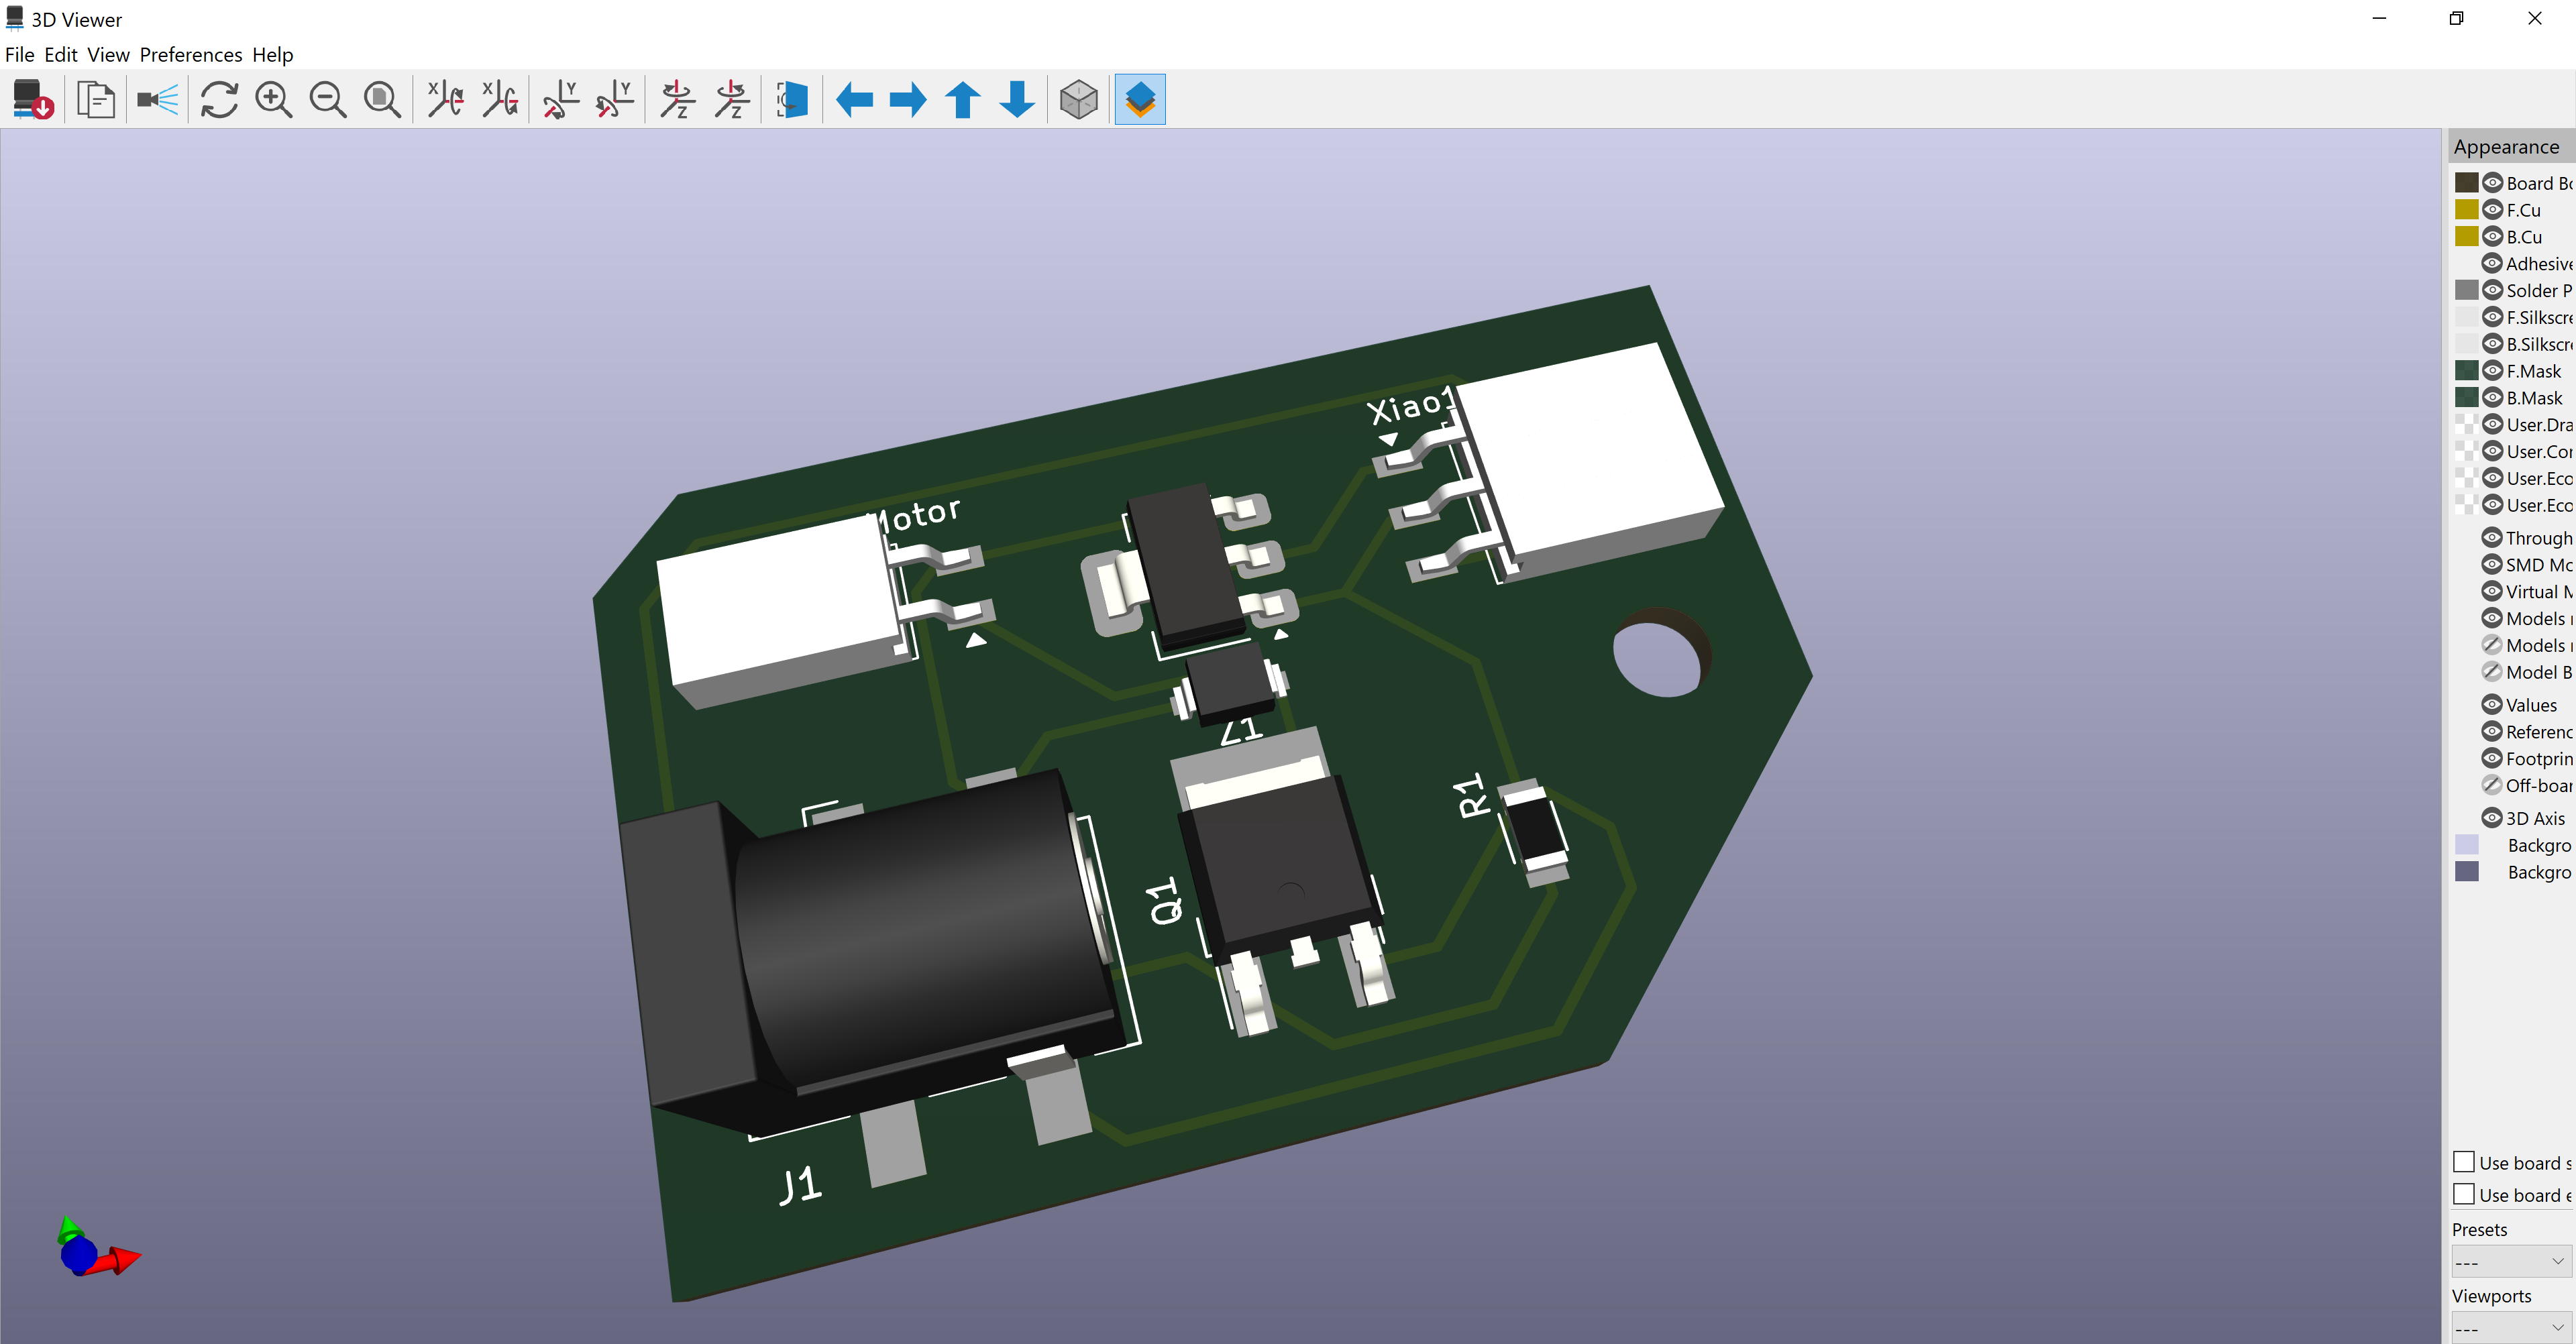
Task: Click the background top color swatch
Action: 2467,845
